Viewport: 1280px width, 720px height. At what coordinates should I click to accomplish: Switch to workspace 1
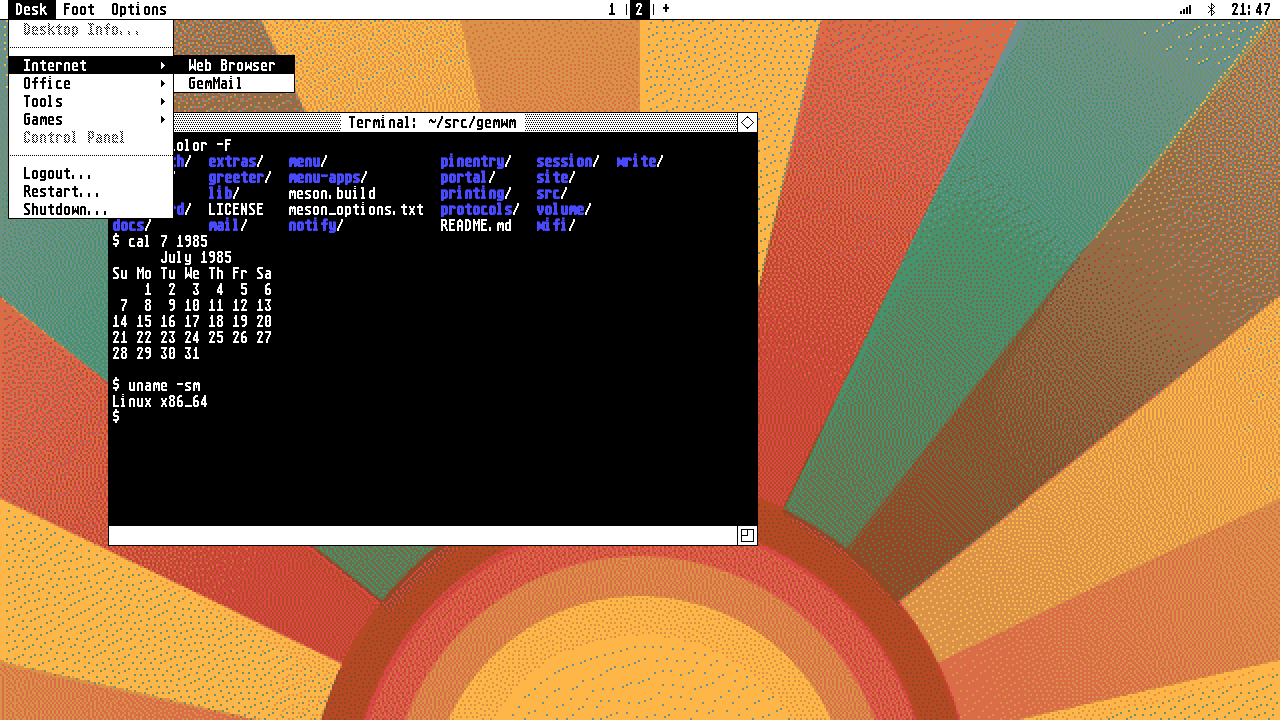tap(612, 9)
